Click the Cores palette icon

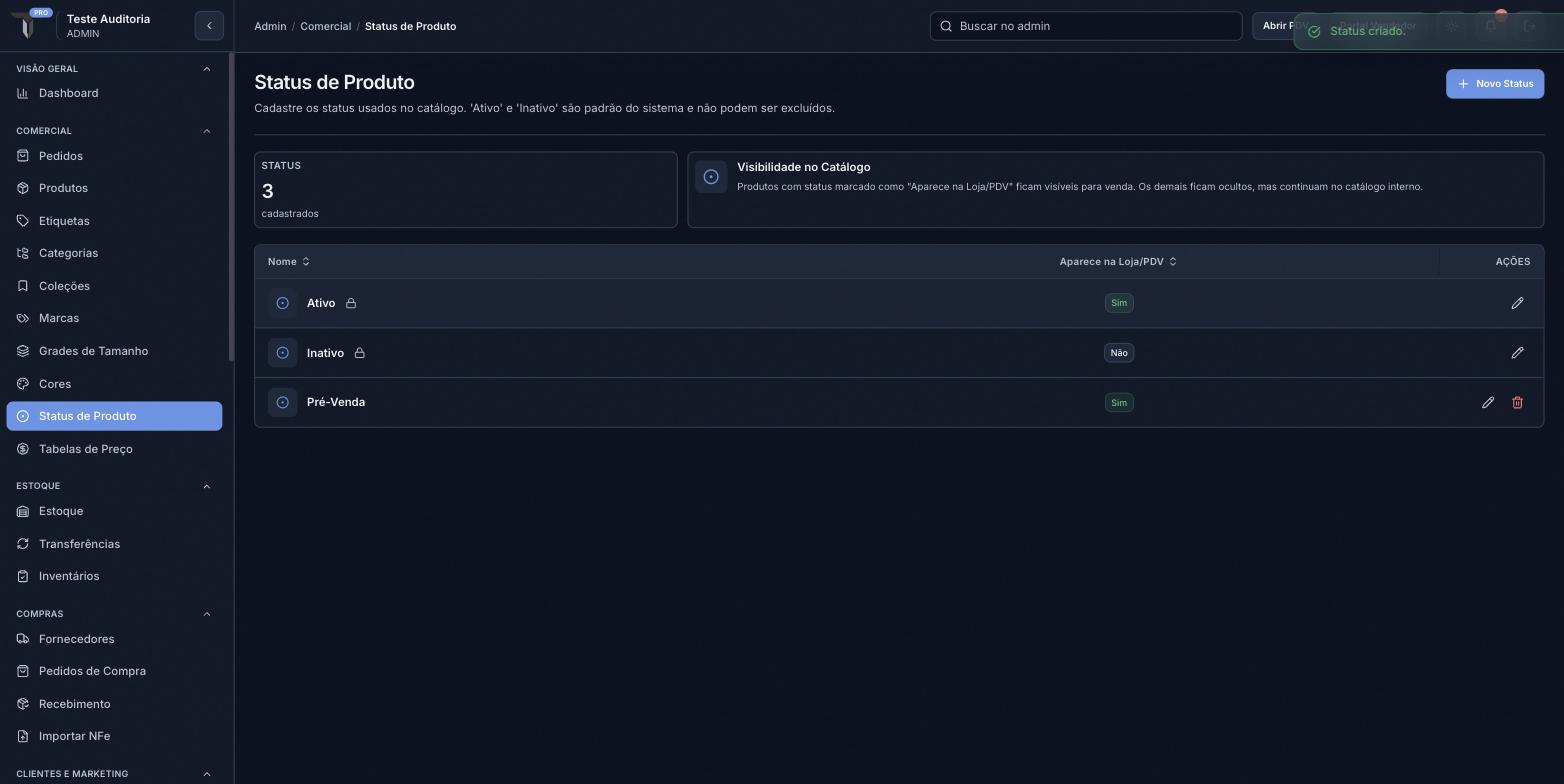(23, 384)
